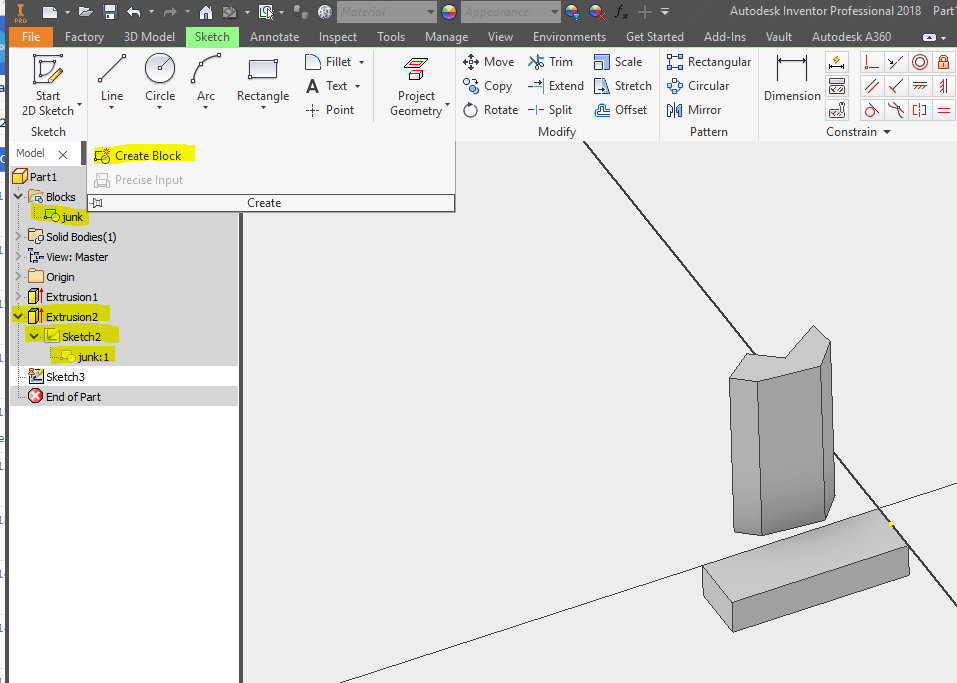This screenshot has width=957, height=683.
Task: Apply the Coincident constraint icon
Action: [x=872, y=62]
